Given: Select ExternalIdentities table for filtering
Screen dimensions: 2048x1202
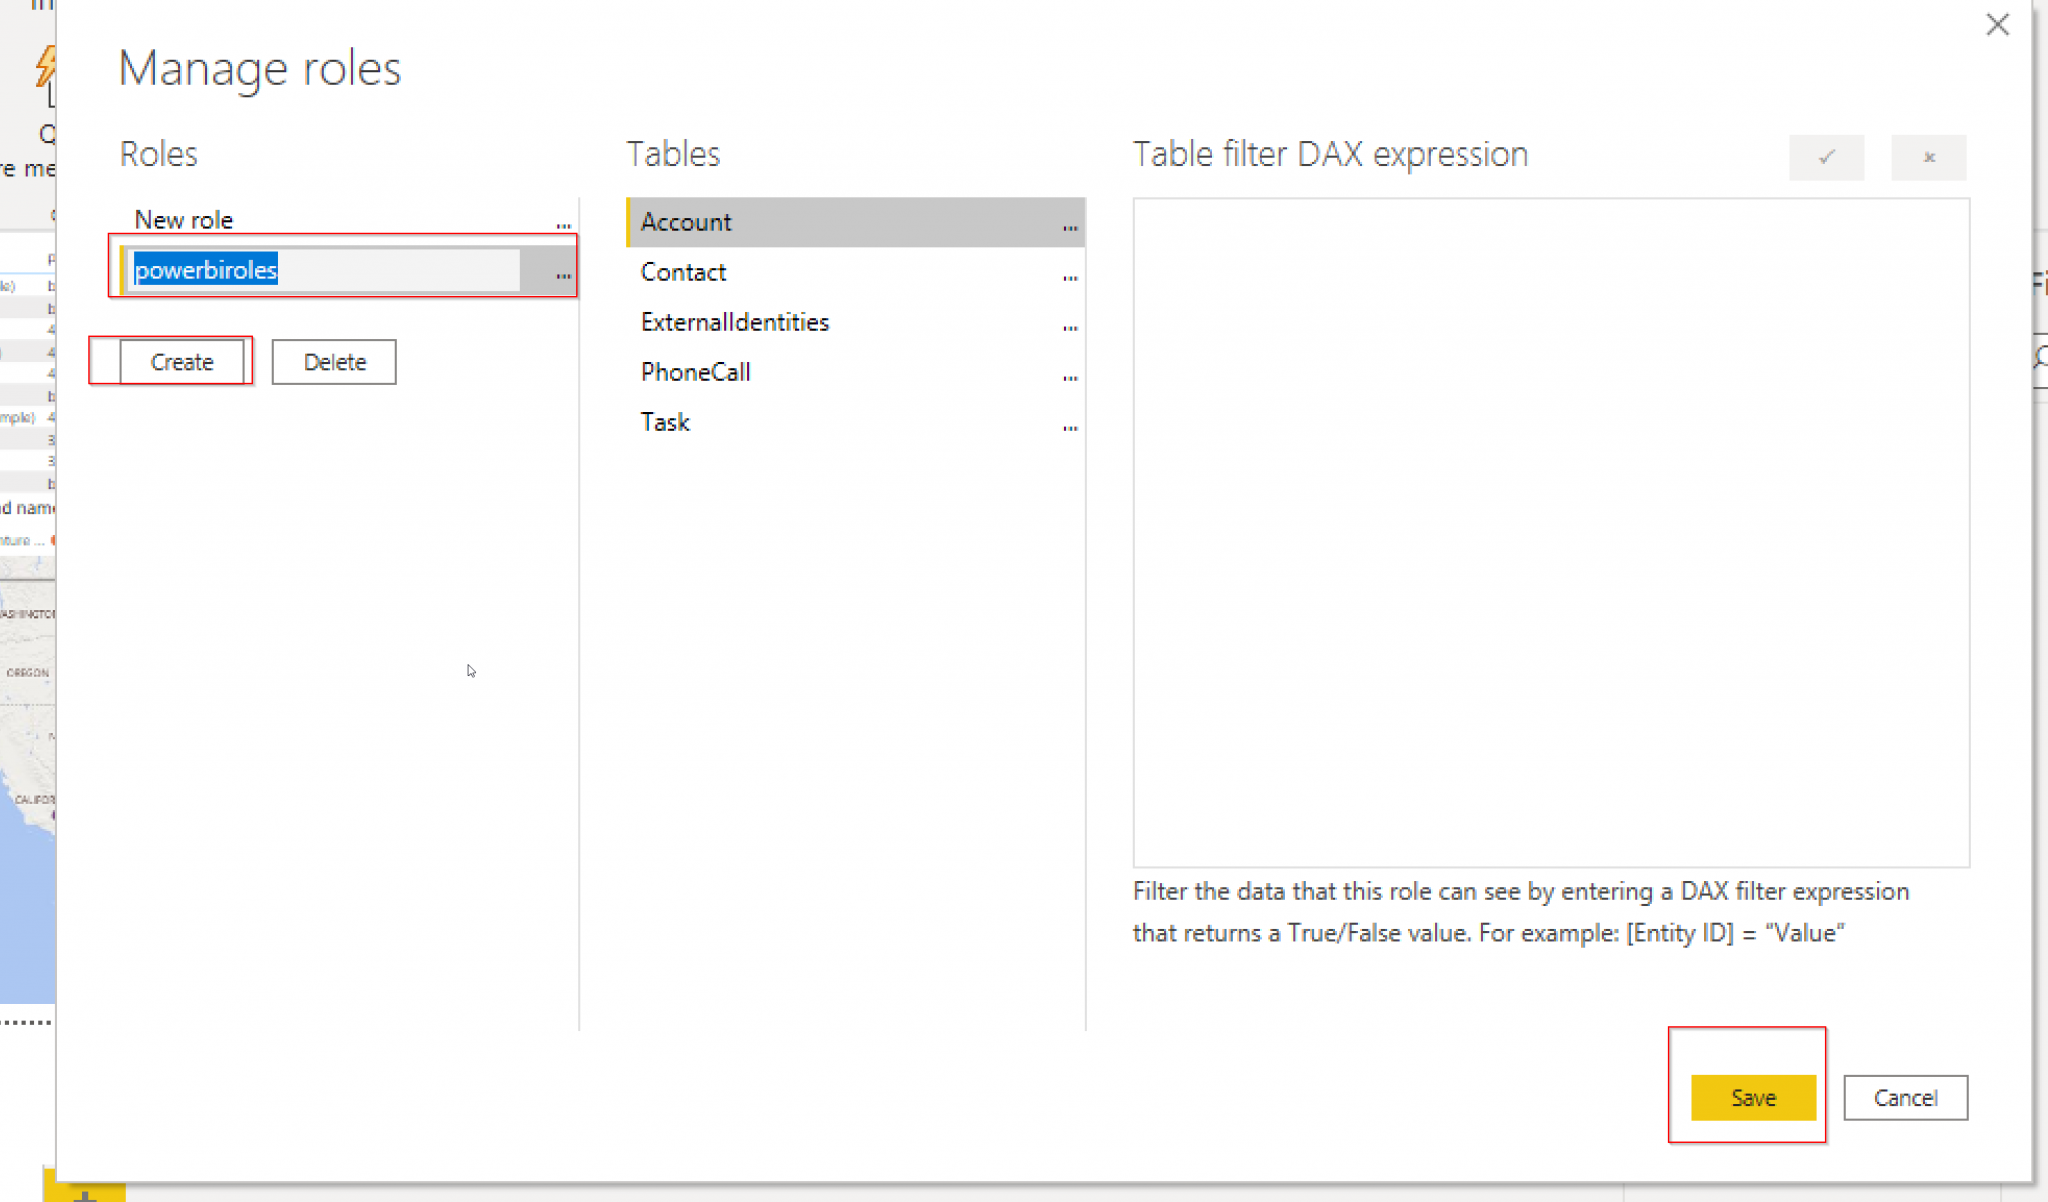Looking at the screenshot, I should 735,322.
